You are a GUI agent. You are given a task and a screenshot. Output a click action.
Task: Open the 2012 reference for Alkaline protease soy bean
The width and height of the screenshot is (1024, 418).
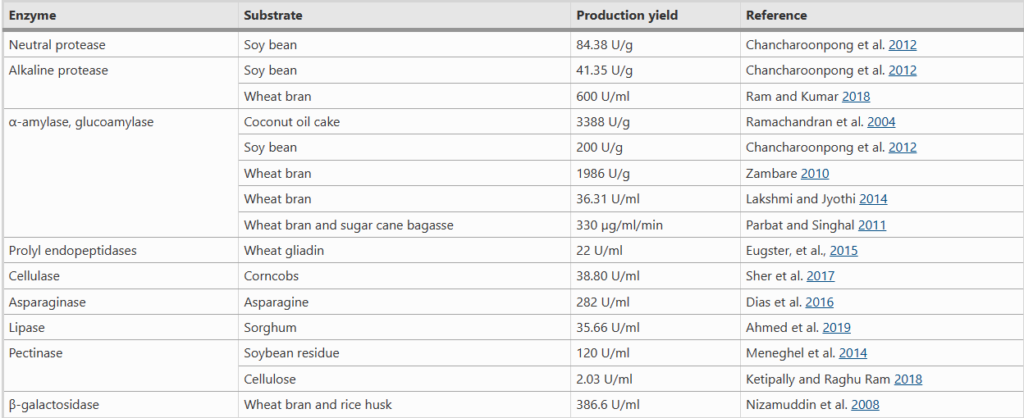click(x=901, y=71)
